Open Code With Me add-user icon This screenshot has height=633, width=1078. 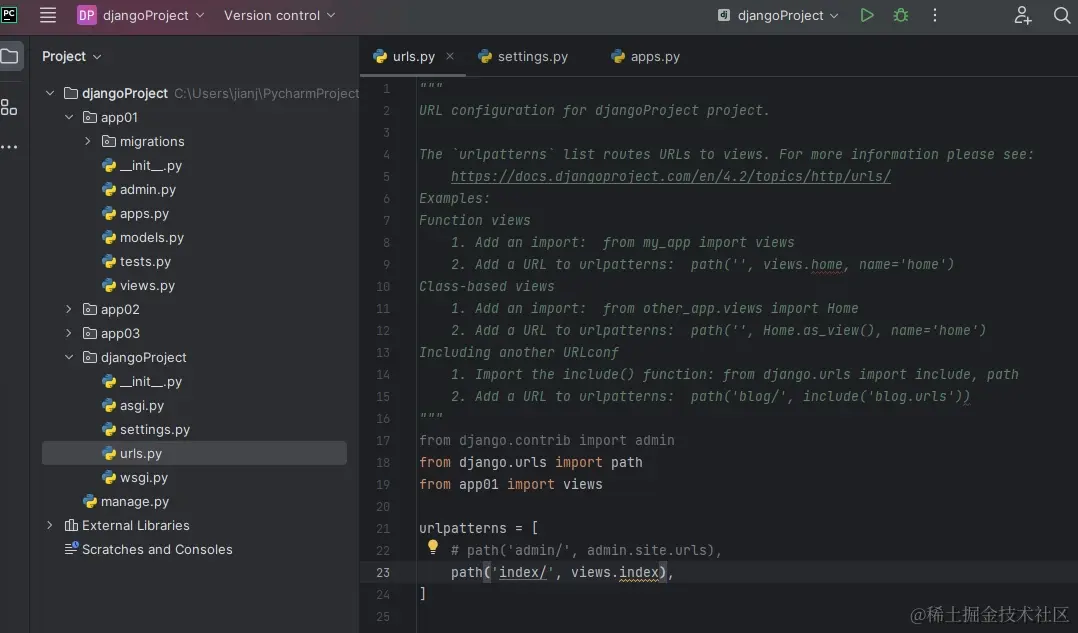(x=1022, y=15)
